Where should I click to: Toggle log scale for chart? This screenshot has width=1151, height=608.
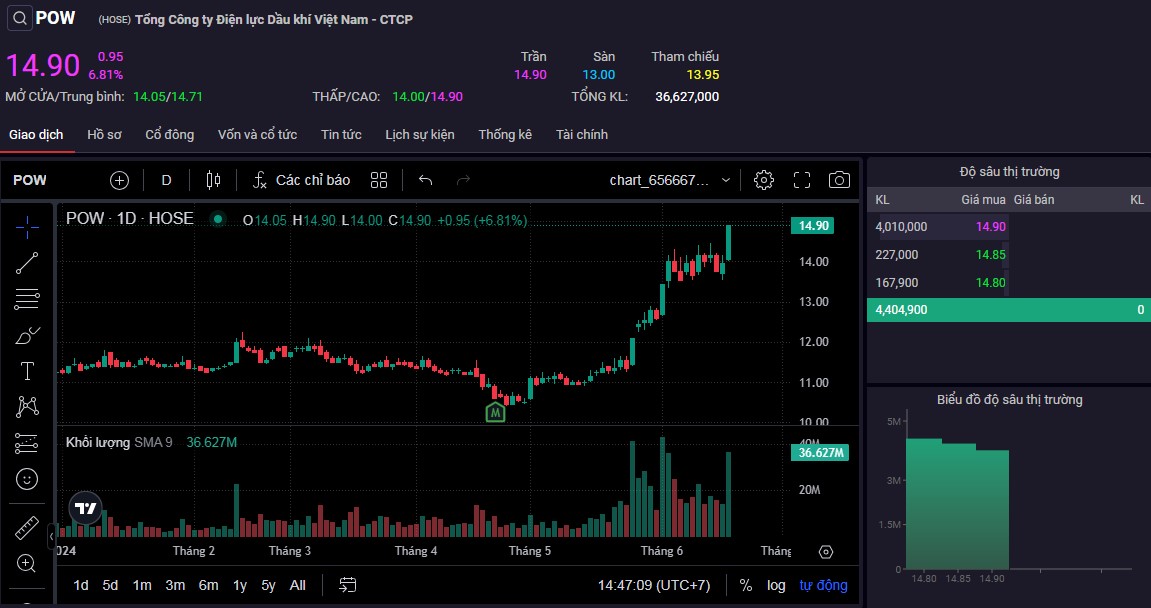coord(776,585)
